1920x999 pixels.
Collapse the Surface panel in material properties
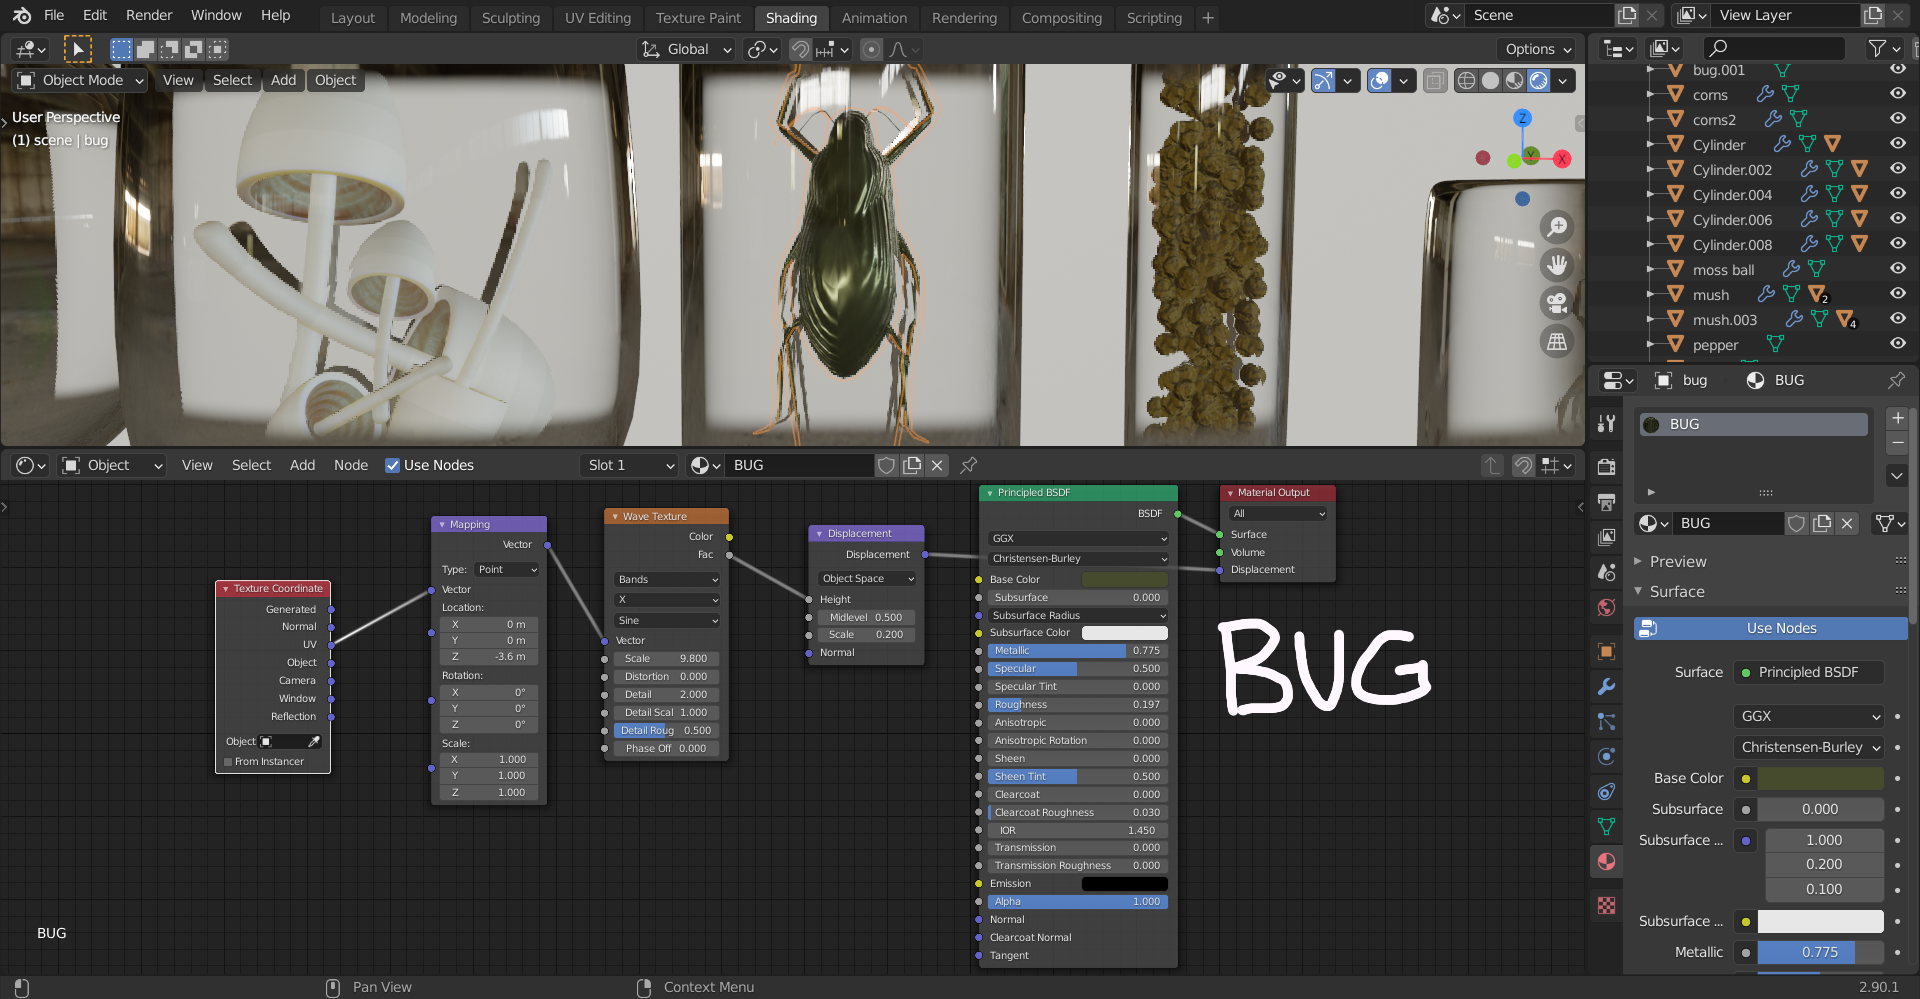pyautogui.click(x=1638, y=592)
